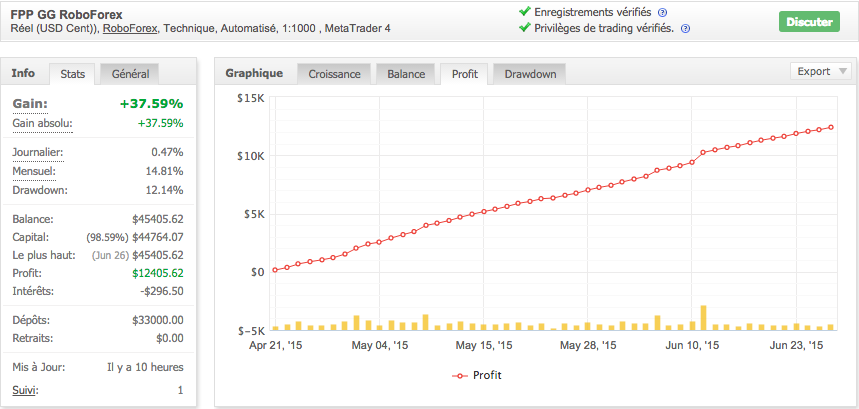The width and height of the screenshot is (859, 409).
Task: Show the Croissance chart tab
Action: tap(334, 74)
